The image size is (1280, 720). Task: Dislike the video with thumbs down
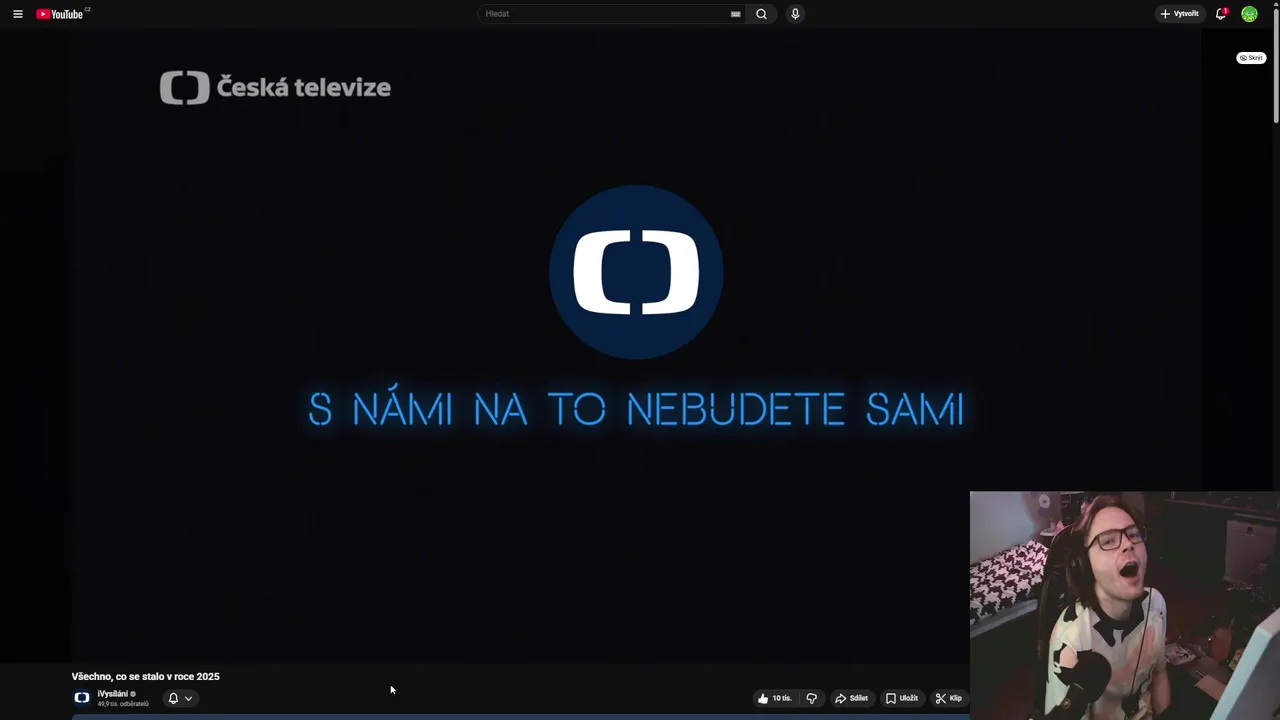812,698
